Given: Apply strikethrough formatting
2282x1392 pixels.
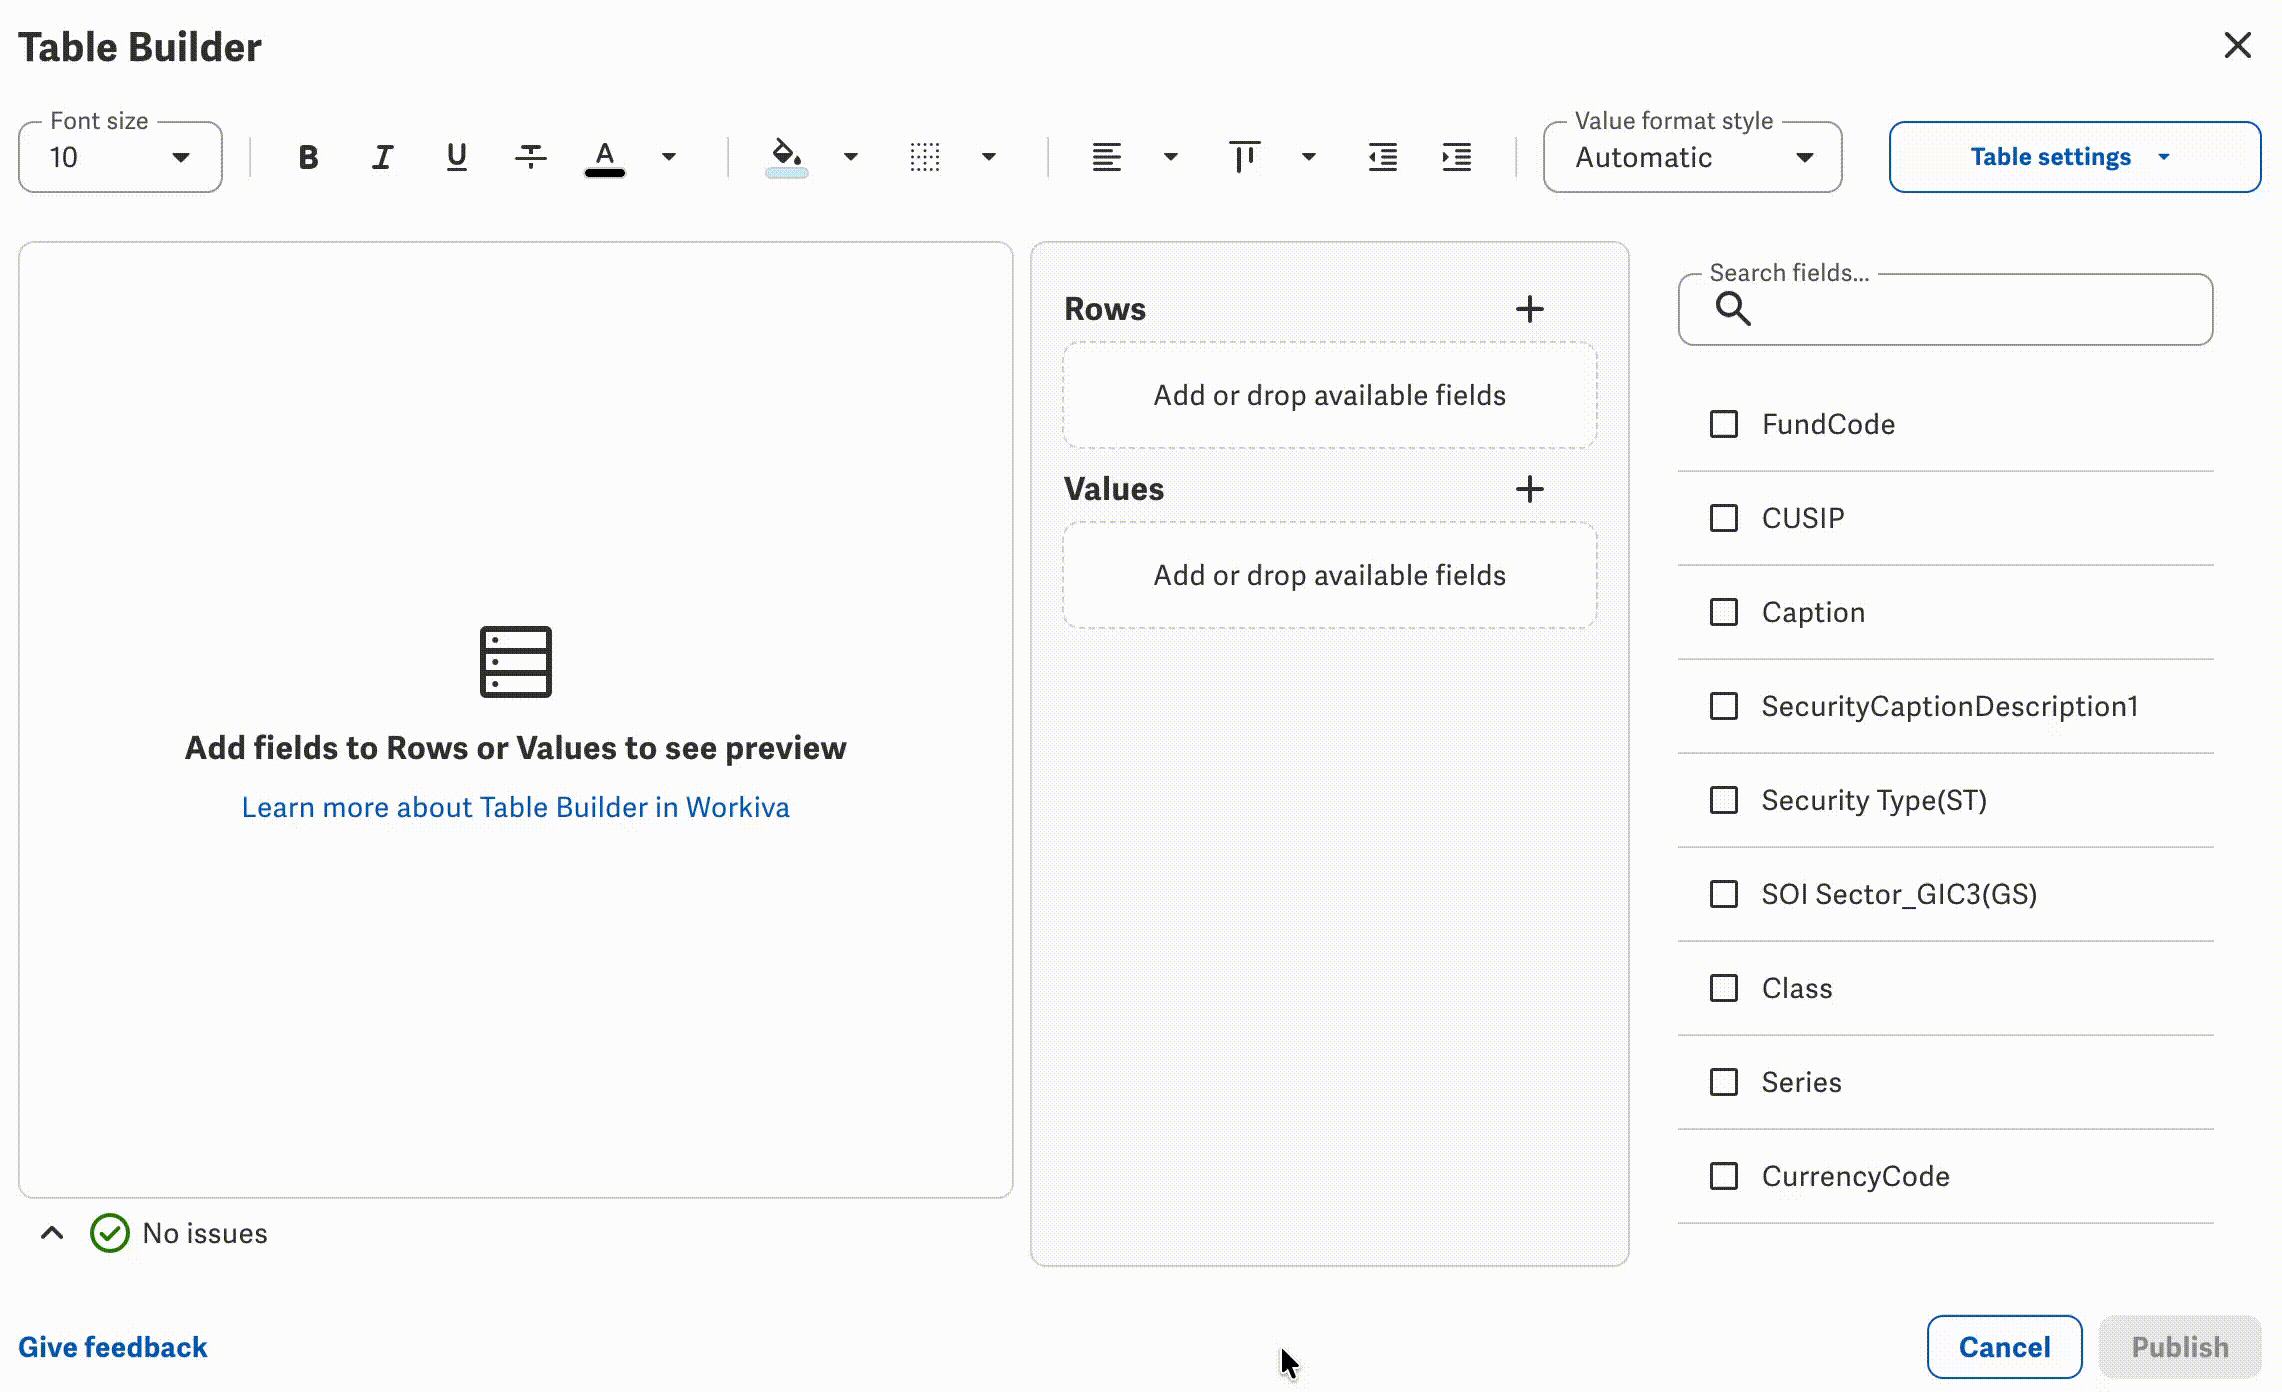Looking at the screenshot, I should 530,157.
